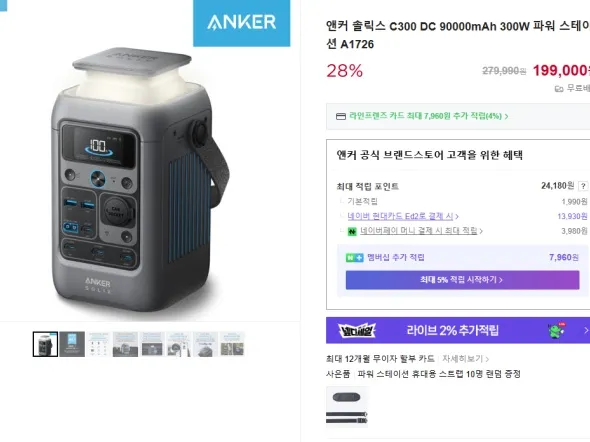Click the 최대 5% 적립 시작하기 button

(x=462, y=280)
